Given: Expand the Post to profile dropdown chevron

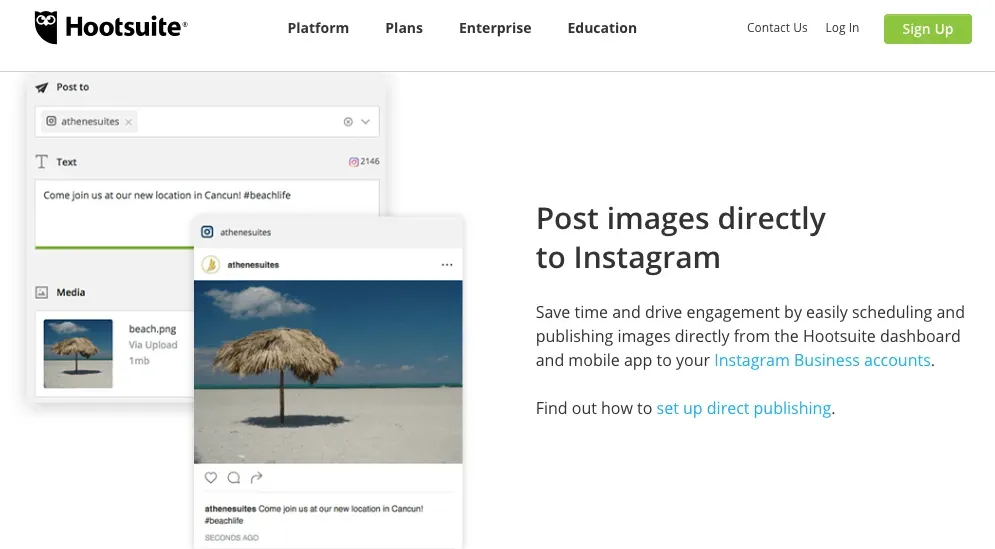Looking at the screenshot, I should pos(366,122).
